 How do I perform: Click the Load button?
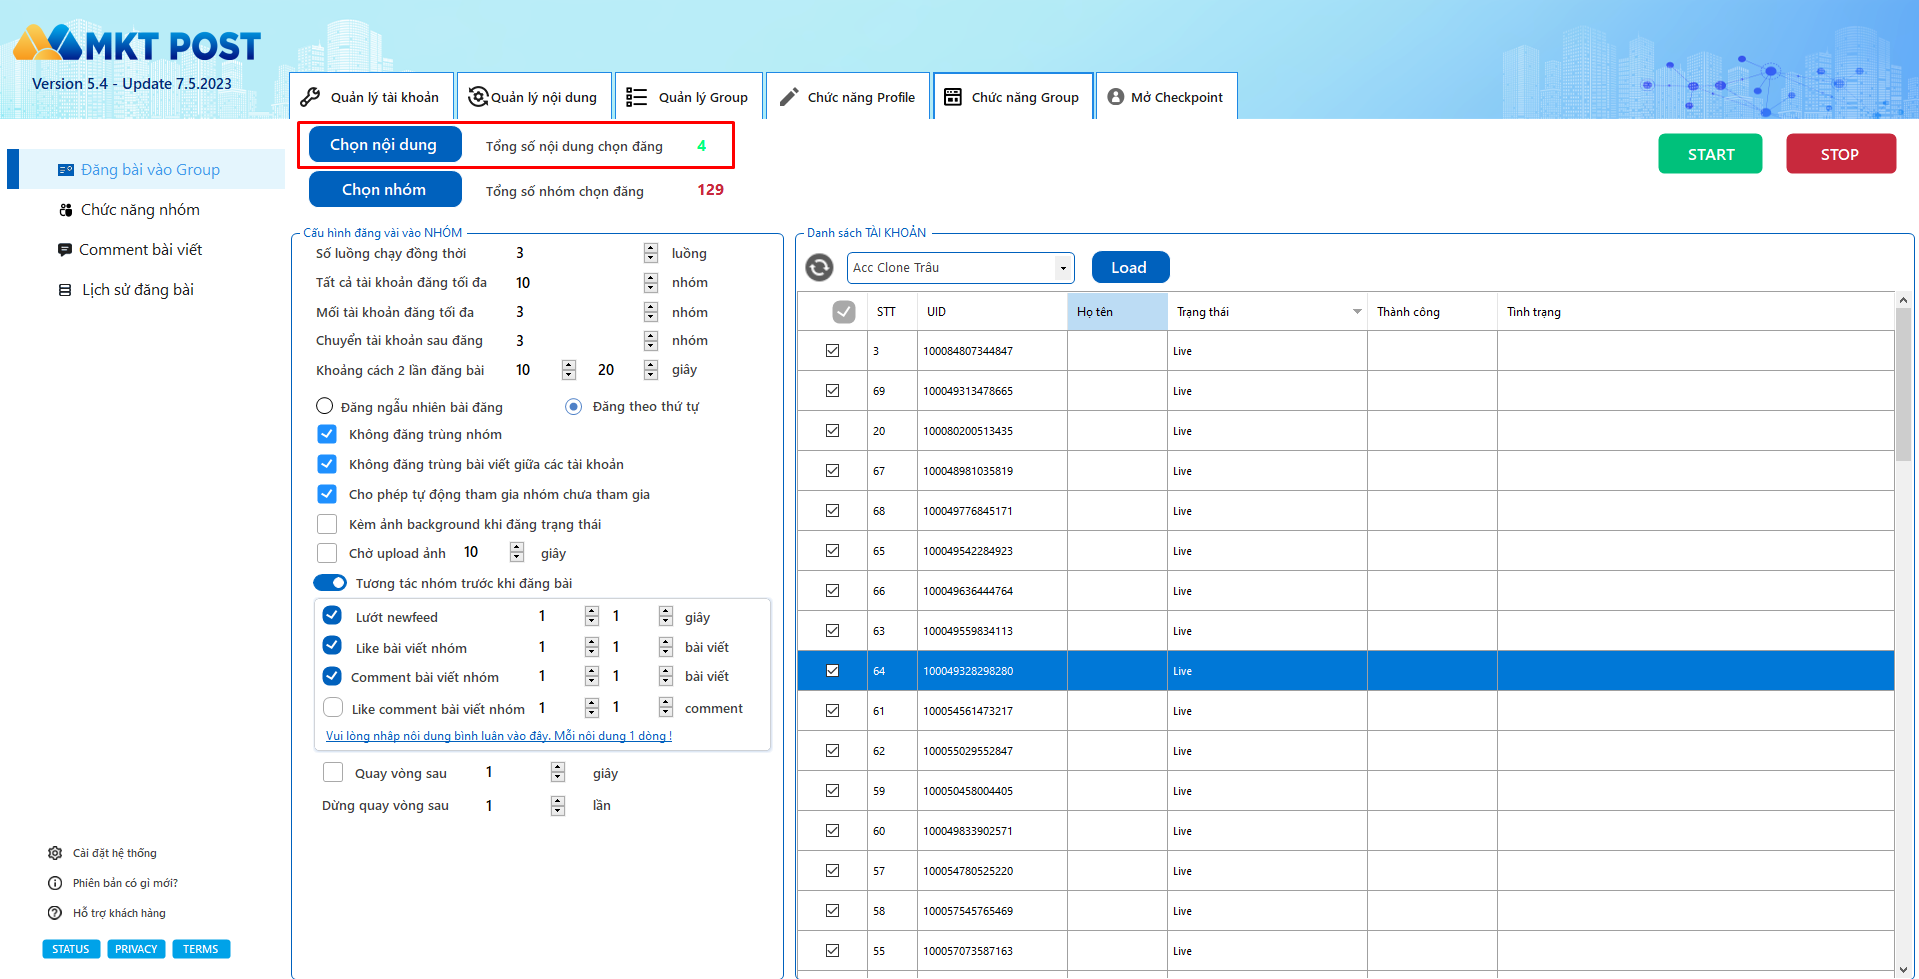[1130, 267]
